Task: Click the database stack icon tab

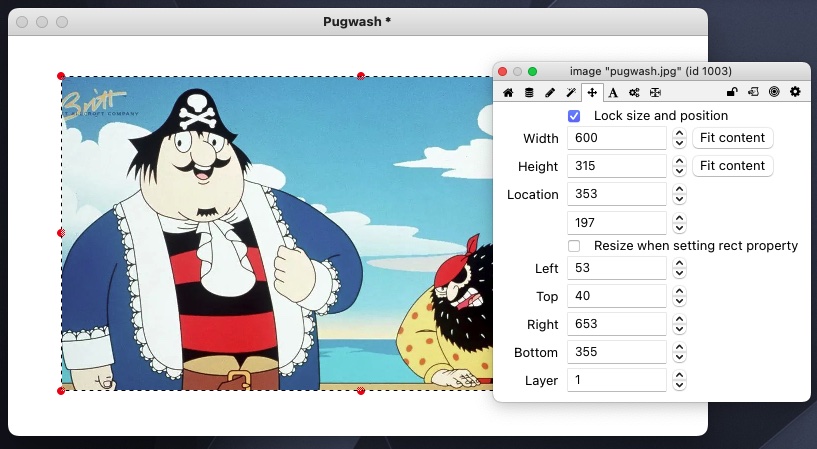Action: [x=529, y=93]
